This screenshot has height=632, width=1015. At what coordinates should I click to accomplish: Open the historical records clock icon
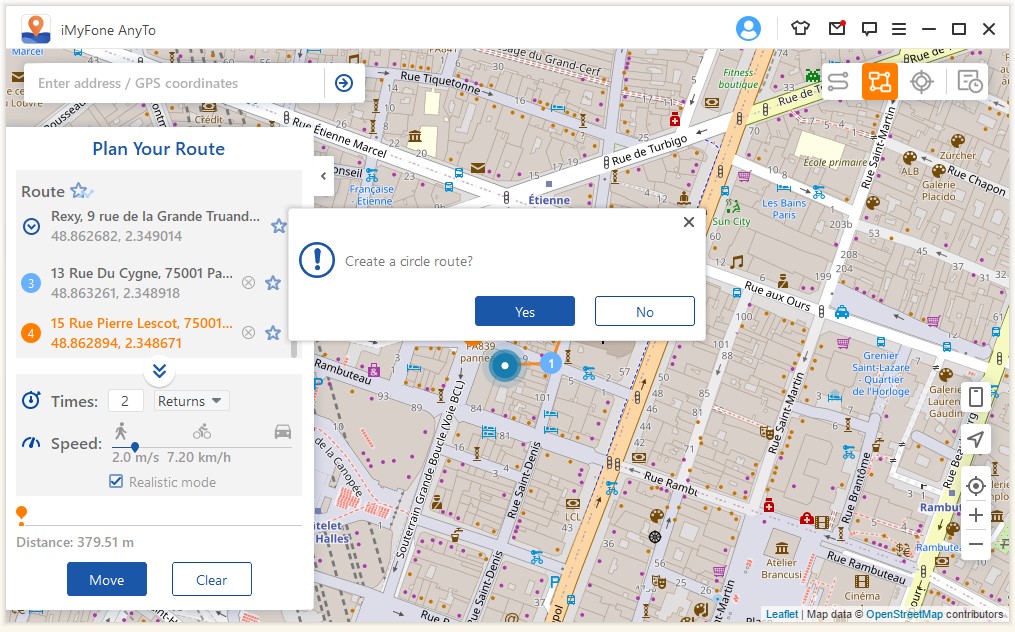pyautogui.click(x=969, y=82)
